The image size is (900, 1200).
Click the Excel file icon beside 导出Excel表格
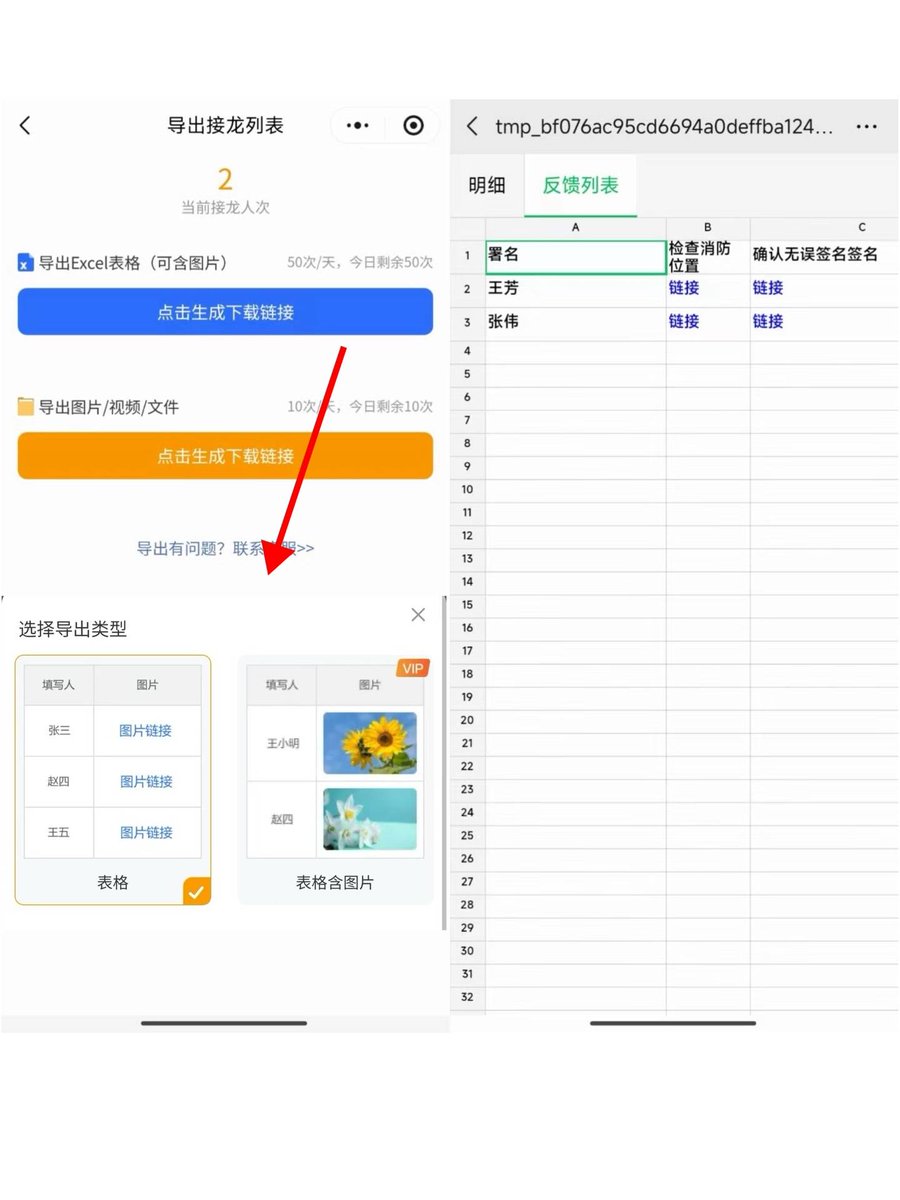[26, 263]
